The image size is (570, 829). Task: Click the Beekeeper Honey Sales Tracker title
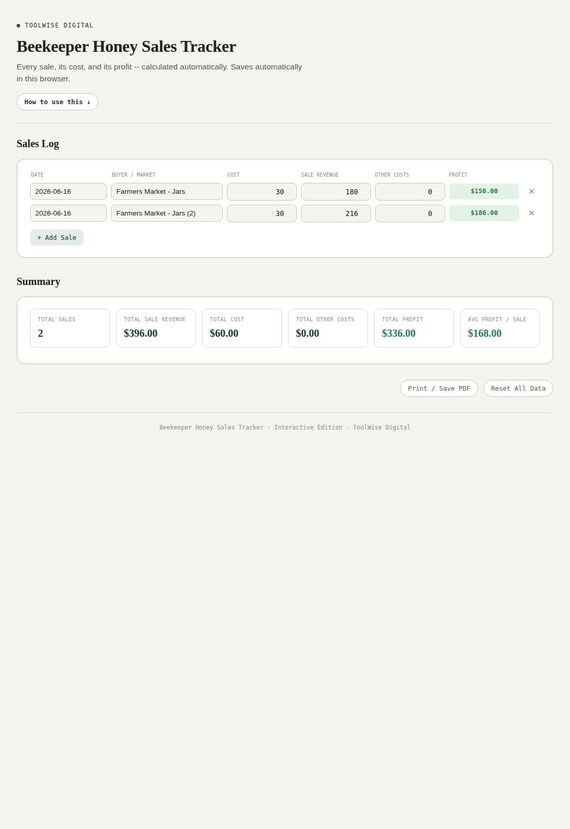click(x=126, y=47)
